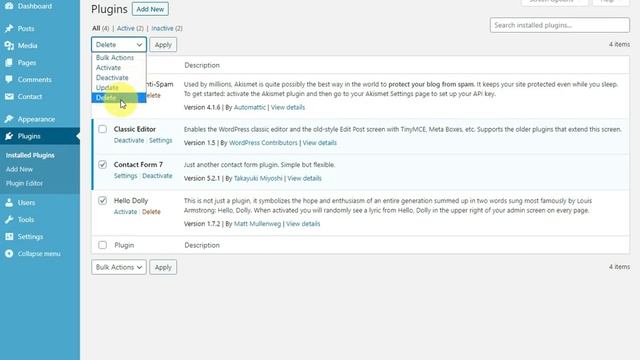
Task: Click the Plugin column header in footer
Action: [x=124, y=245]
